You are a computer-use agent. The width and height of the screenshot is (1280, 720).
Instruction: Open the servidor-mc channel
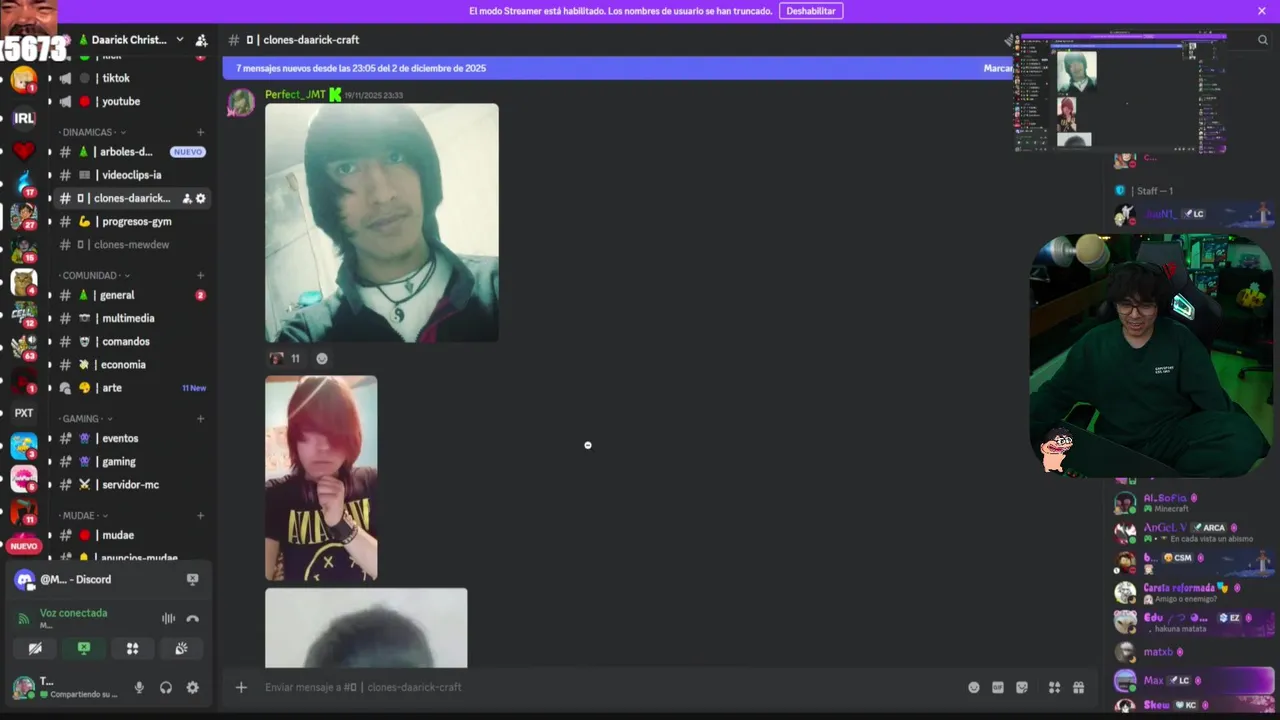tap(131, 484)
